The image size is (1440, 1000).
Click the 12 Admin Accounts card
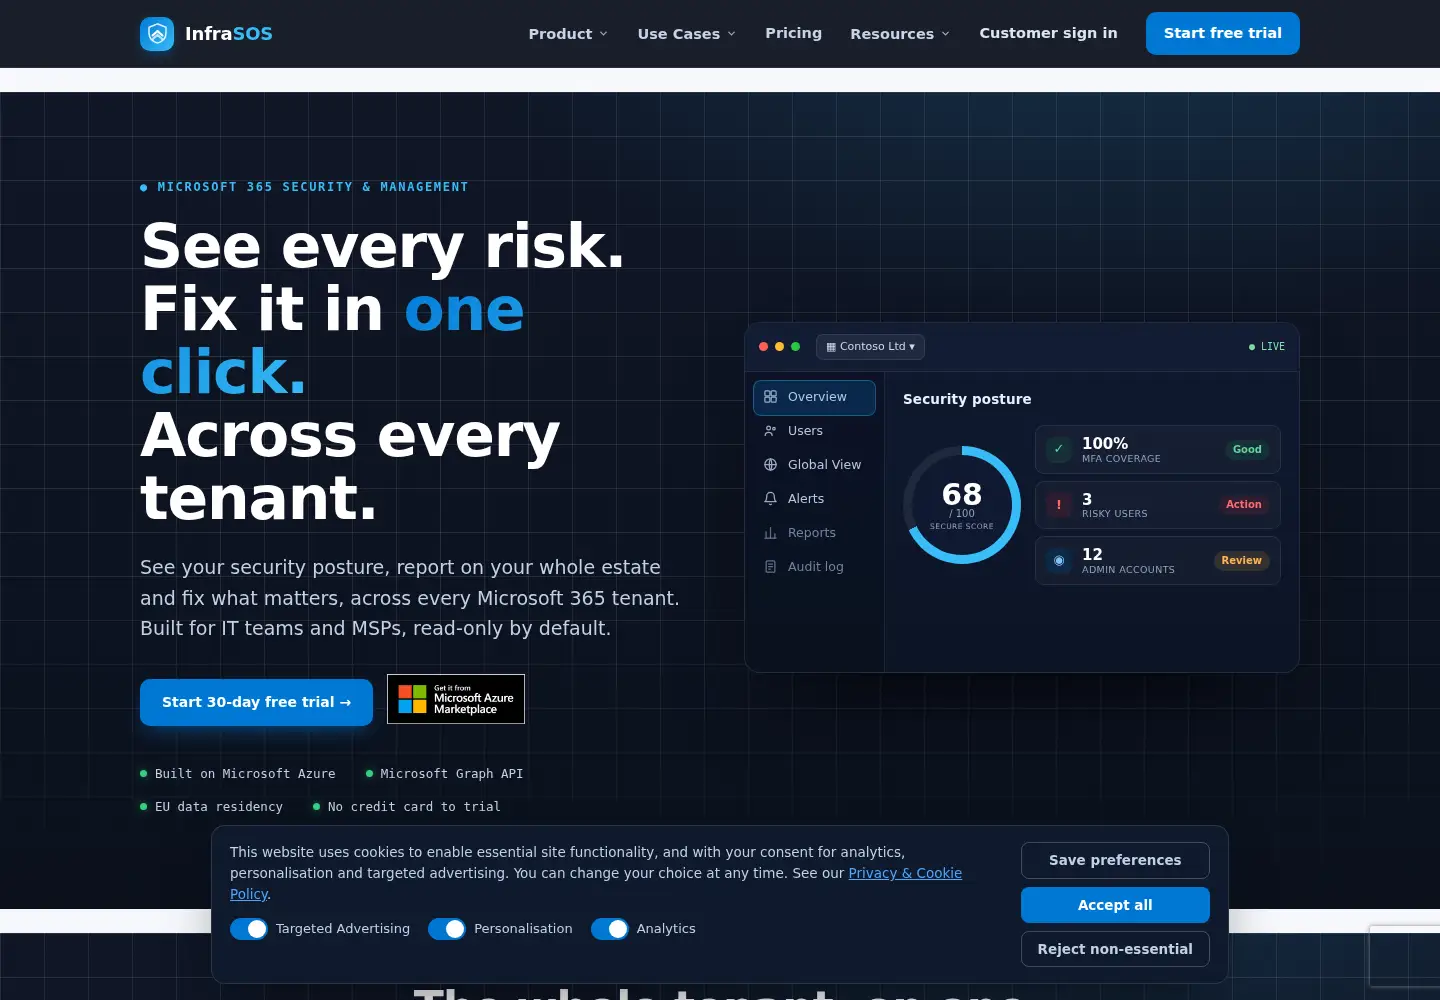[1158, 561]
